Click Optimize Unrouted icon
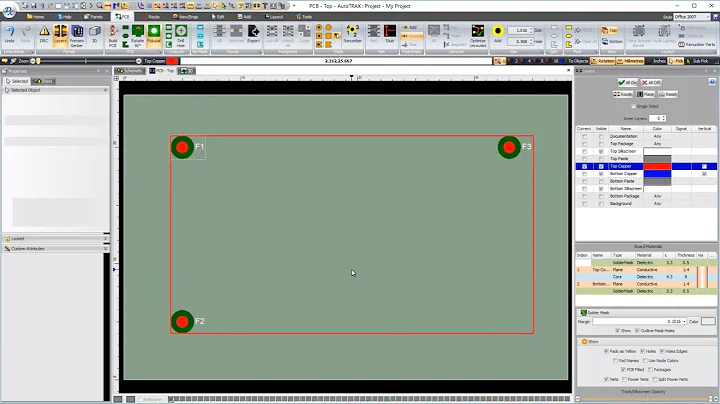720x404 pixels. point(478,36)
